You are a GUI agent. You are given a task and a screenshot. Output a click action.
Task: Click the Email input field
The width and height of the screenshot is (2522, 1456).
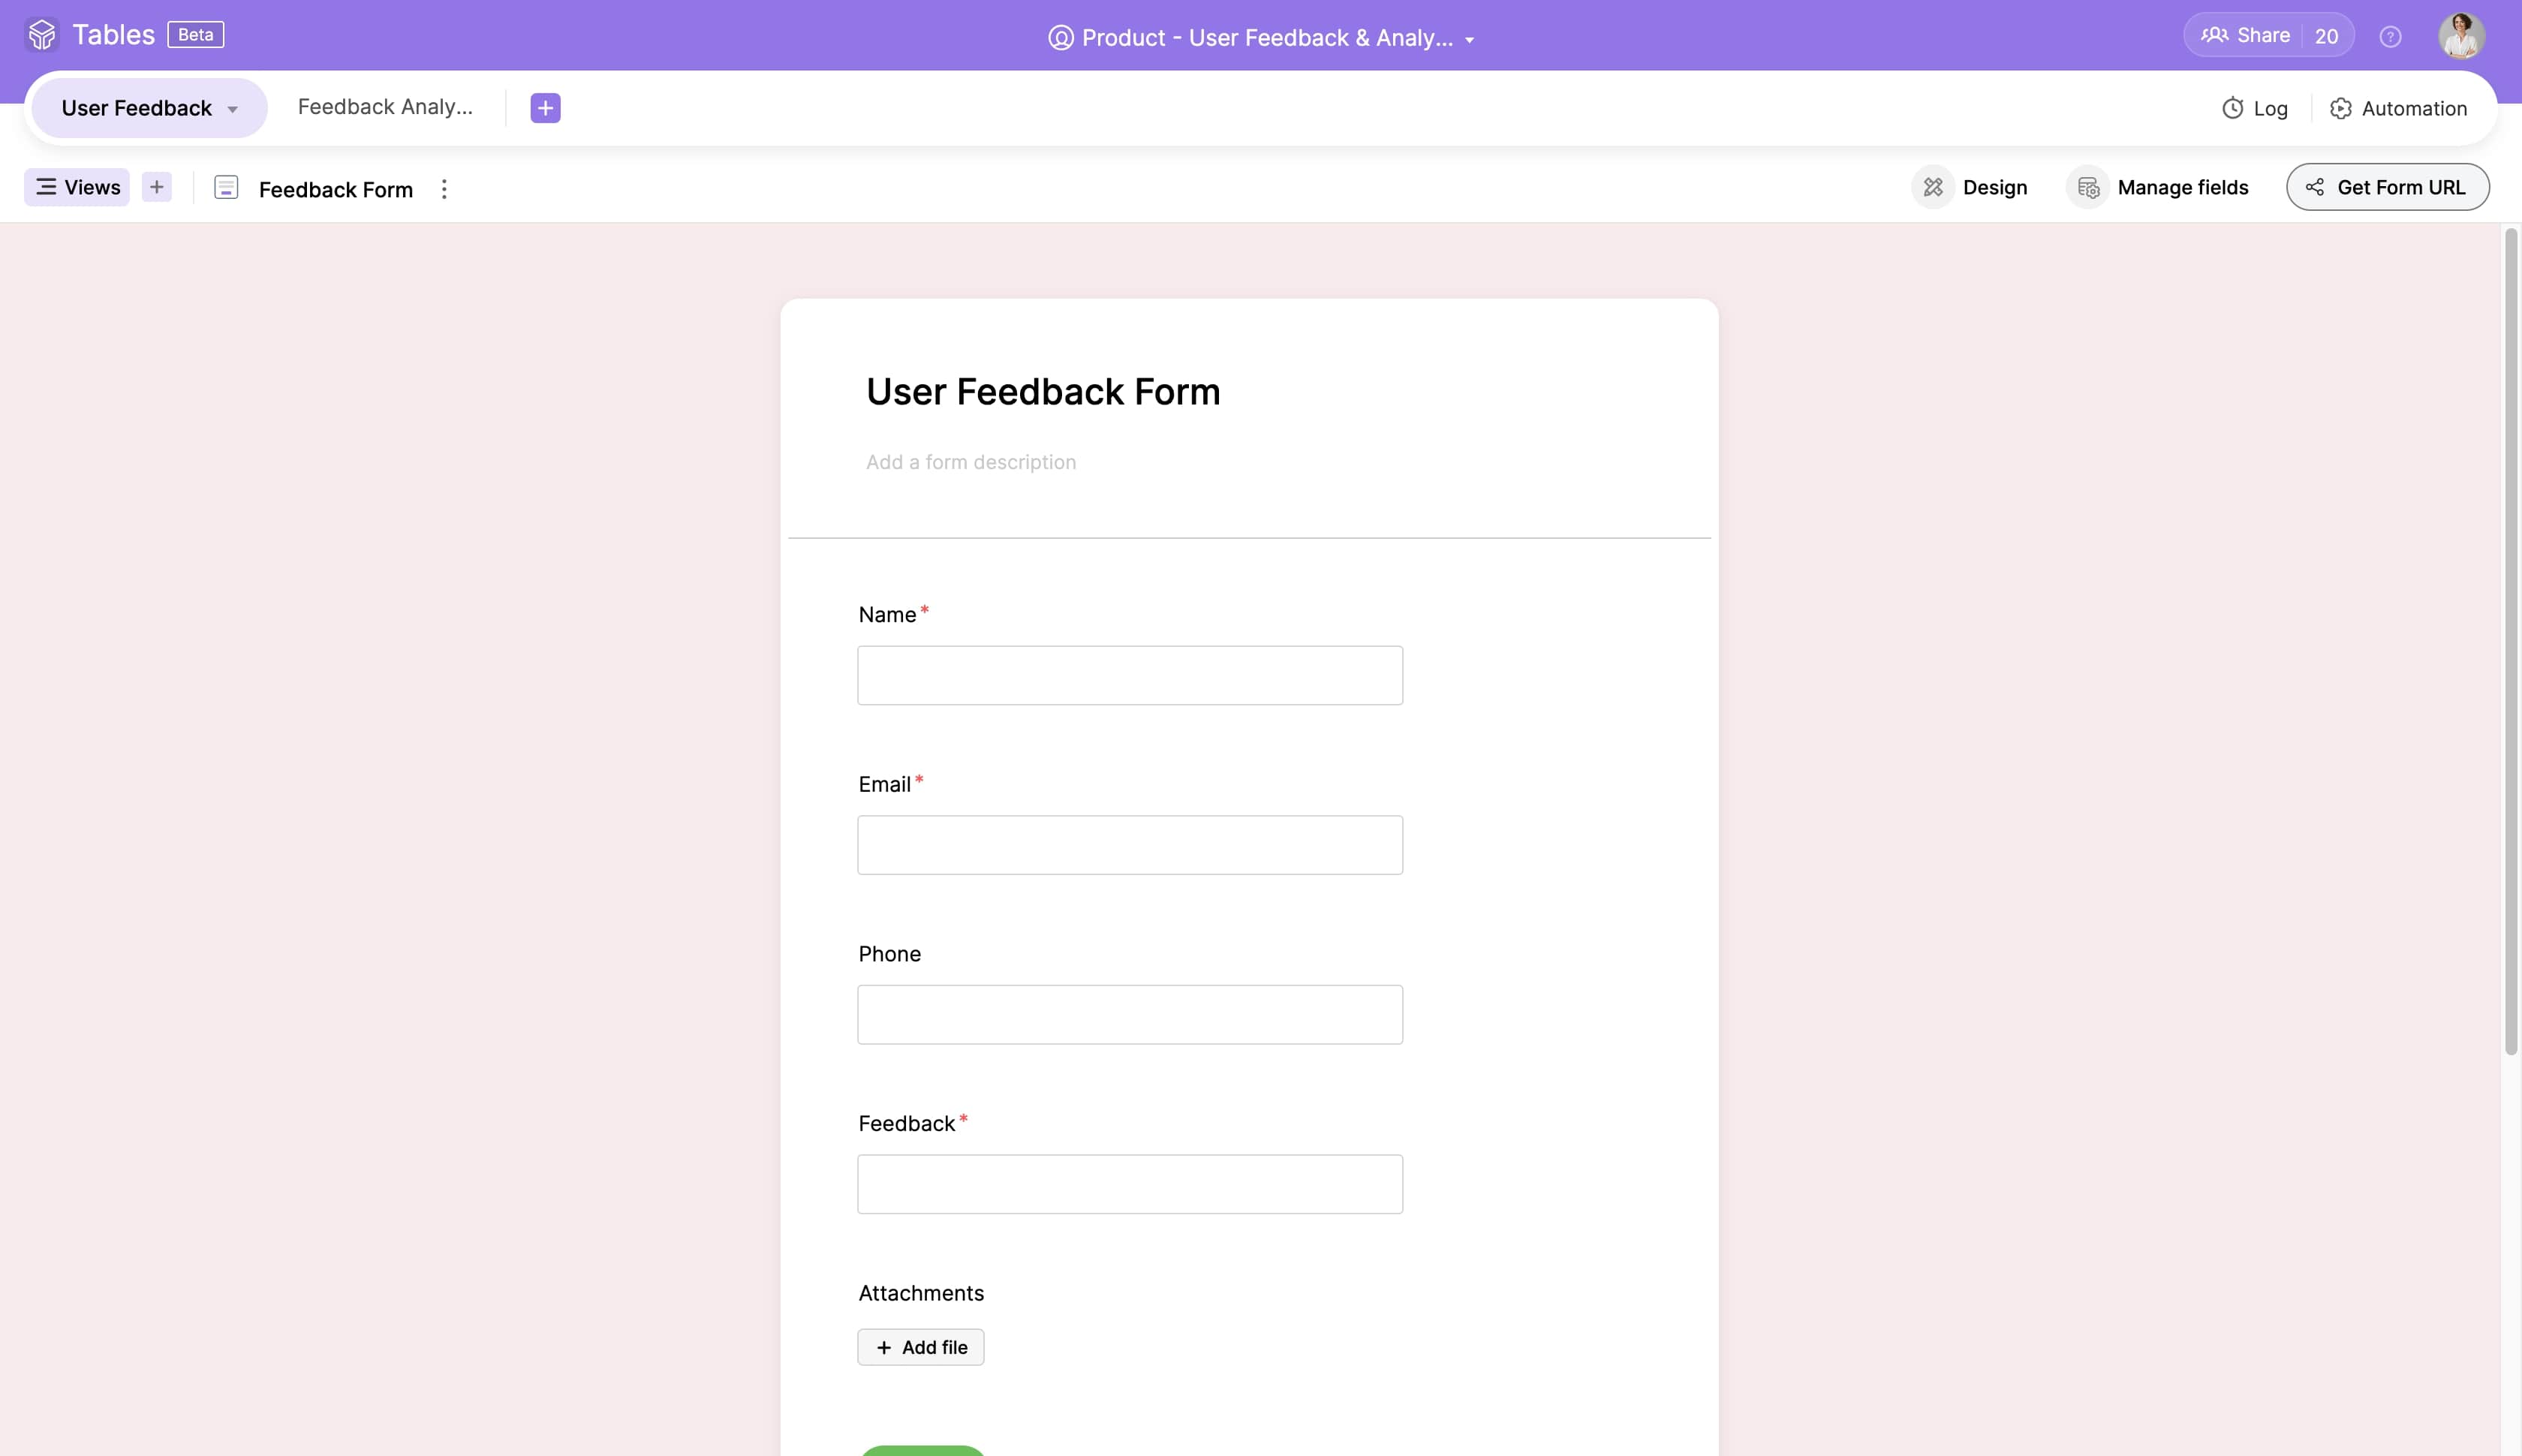1129,845
